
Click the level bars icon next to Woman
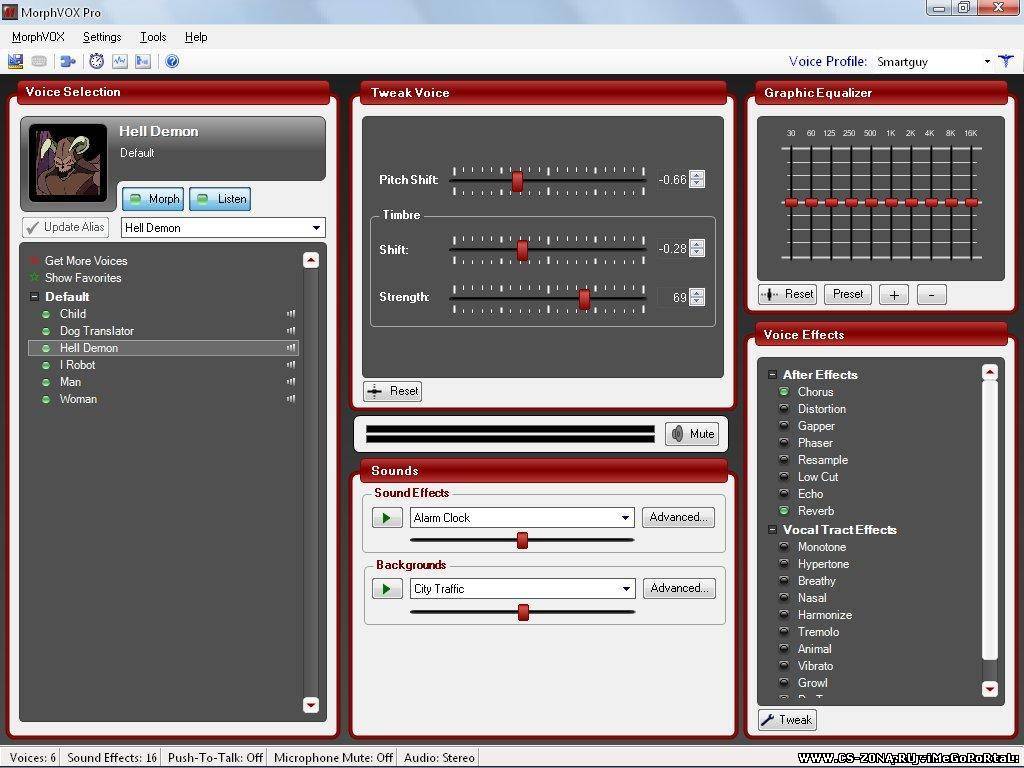click(x=291, y=399)
